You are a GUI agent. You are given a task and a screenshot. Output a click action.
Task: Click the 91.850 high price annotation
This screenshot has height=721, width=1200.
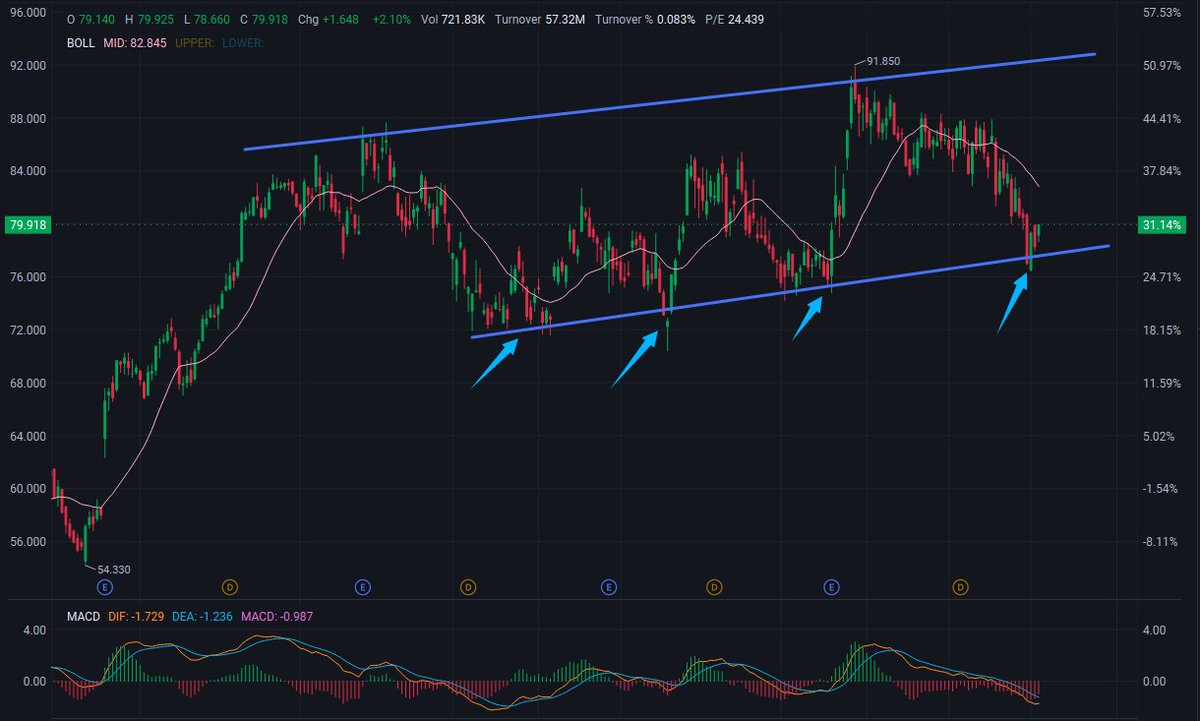point(884,61)
